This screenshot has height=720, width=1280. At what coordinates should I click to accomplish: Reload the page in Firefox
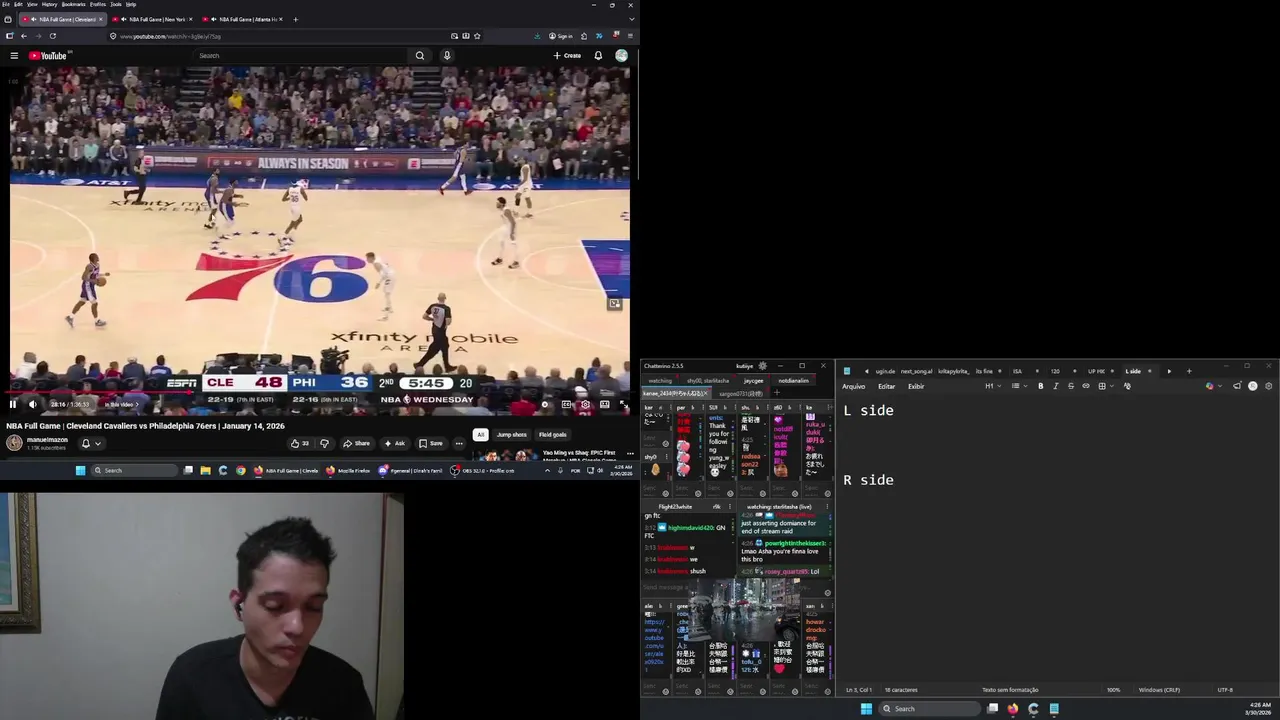(53, 36)
